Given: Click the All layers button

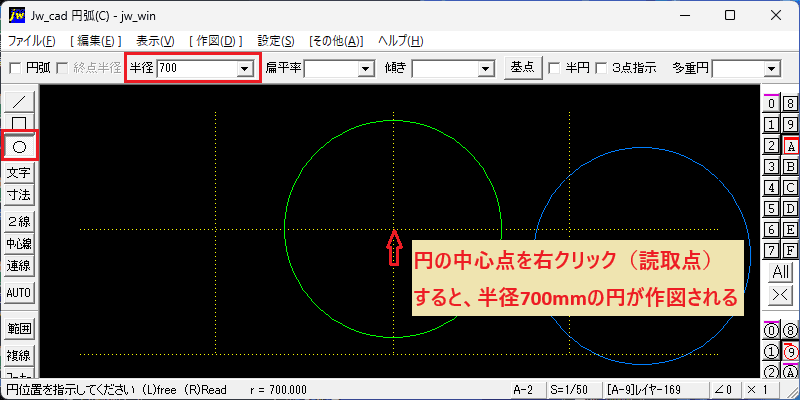Looking at the screenshot, I should 781,272.
